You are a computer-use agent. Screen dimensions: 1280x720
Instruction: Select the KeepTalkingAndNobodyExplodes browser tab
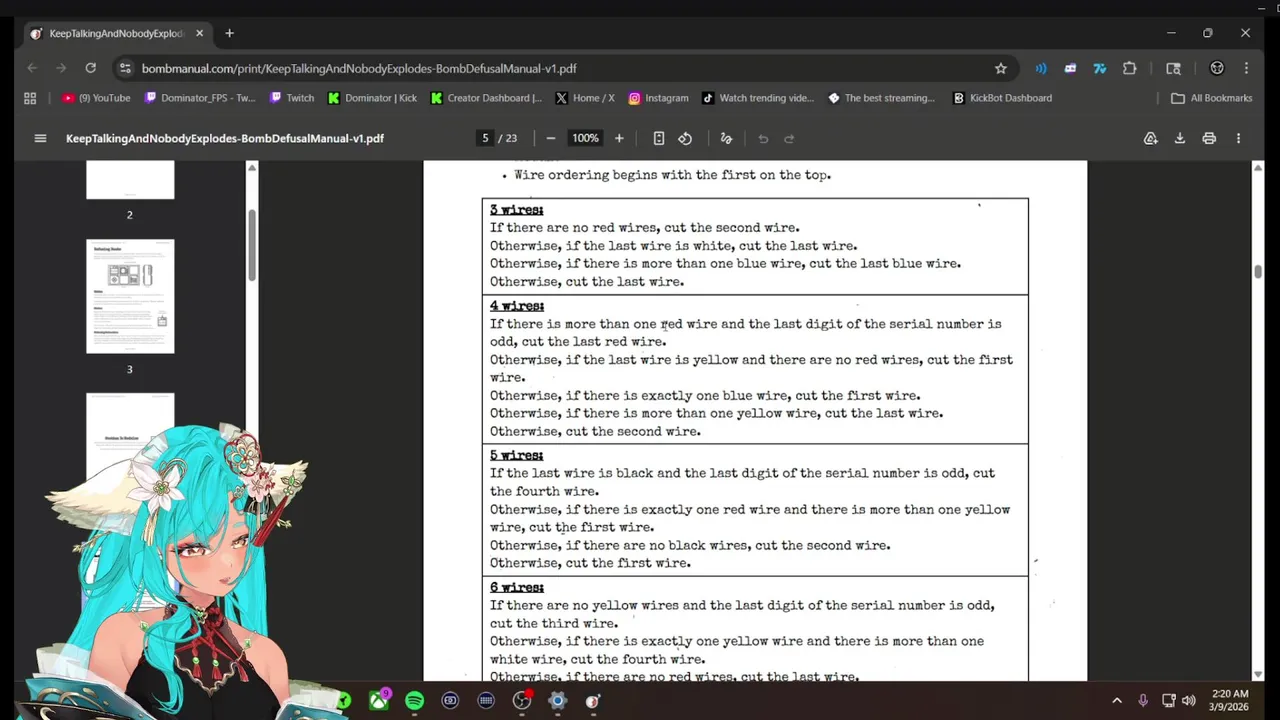(117, 33)
